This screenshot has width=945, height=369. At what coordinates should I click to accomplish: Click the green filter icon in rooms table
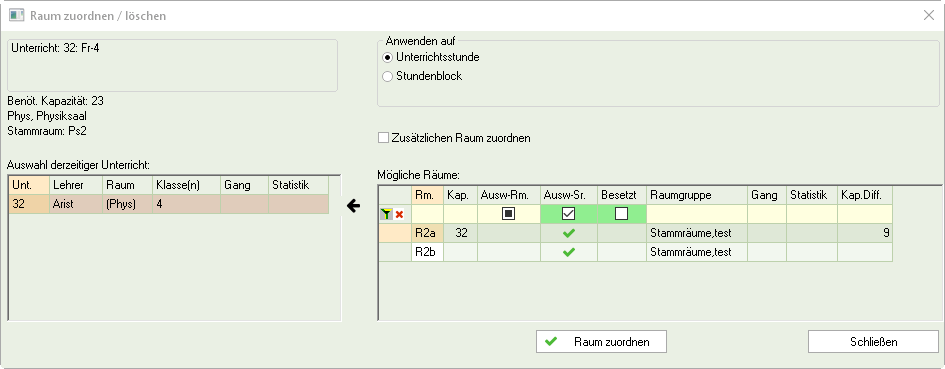point(386,214)
